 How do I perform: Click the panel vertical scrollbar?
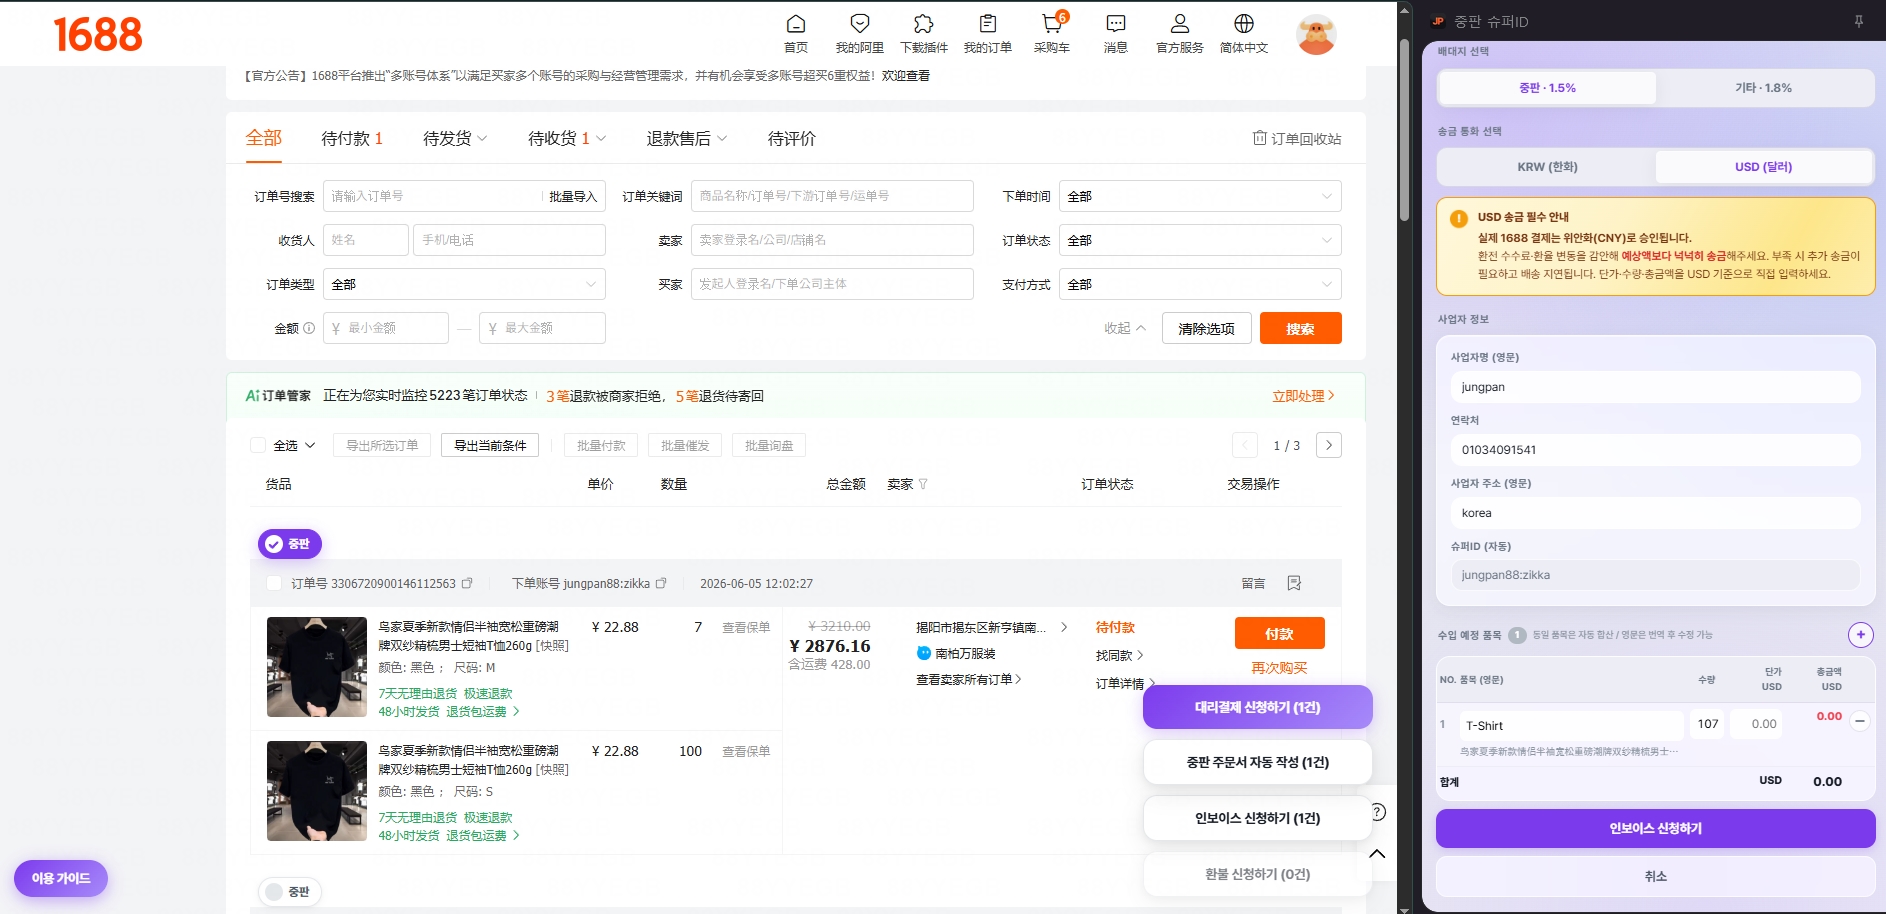tap(1404, 130)
